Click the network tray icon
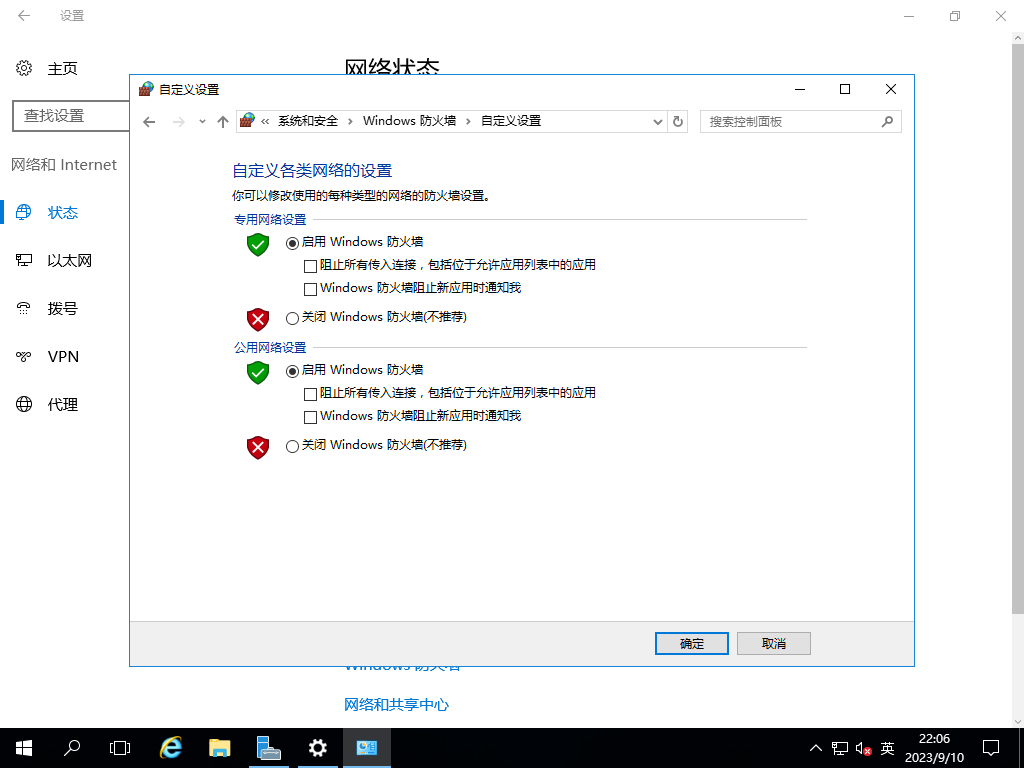 pyautogui.click(x=840, y=748)
